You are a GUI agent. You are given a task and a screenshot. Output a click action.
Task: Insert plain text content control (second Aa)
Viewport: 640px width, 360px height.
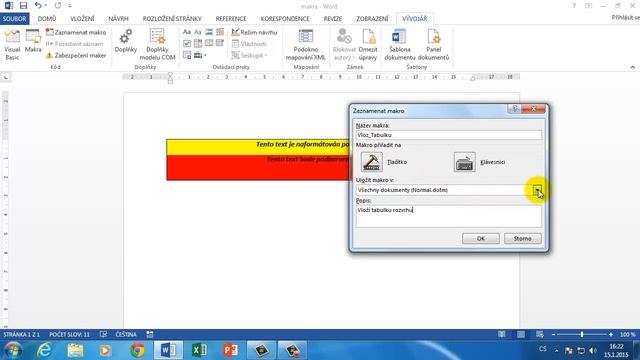198,32
